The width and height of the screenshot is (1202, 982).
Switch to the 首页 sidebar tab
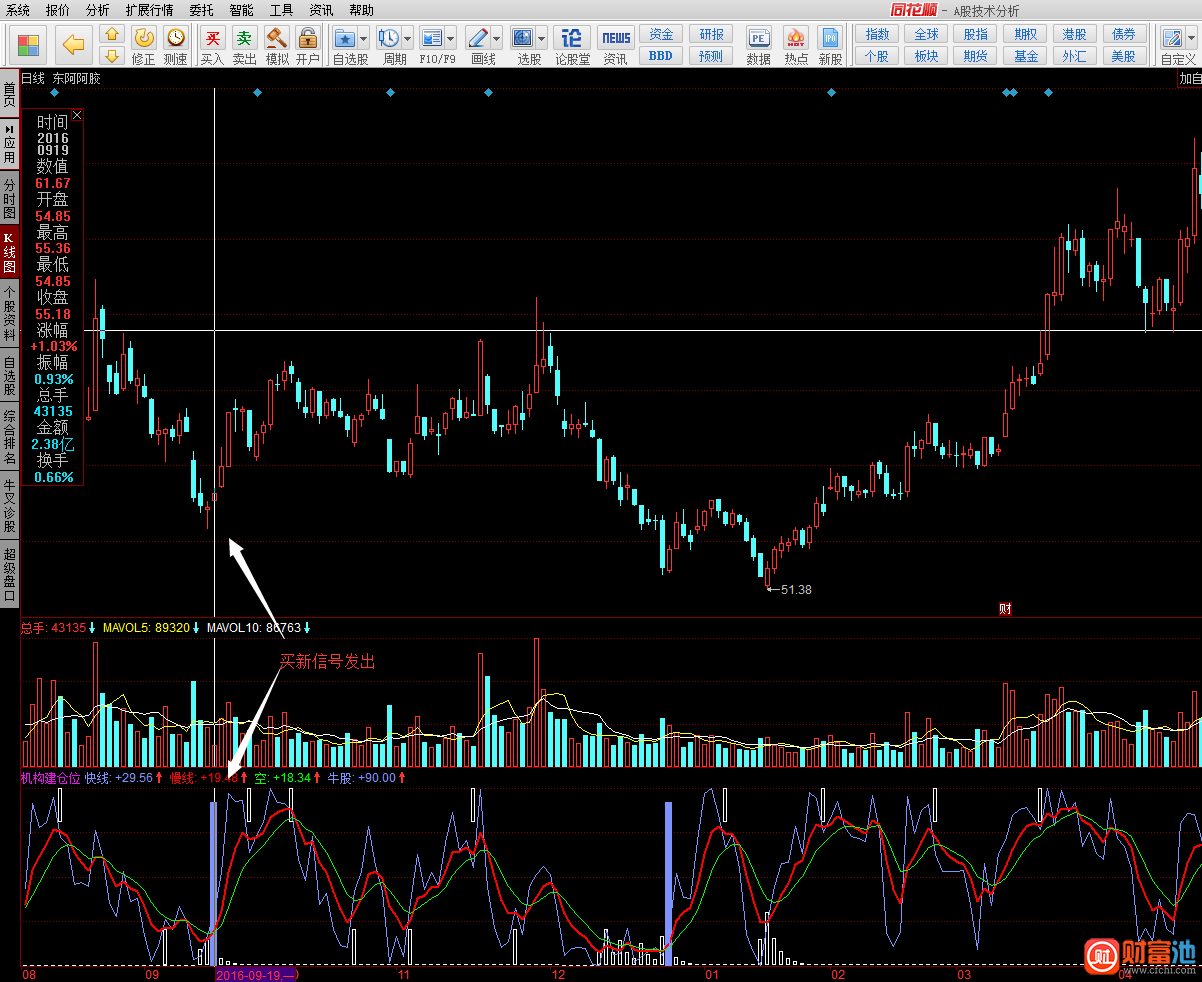[9, 95]
